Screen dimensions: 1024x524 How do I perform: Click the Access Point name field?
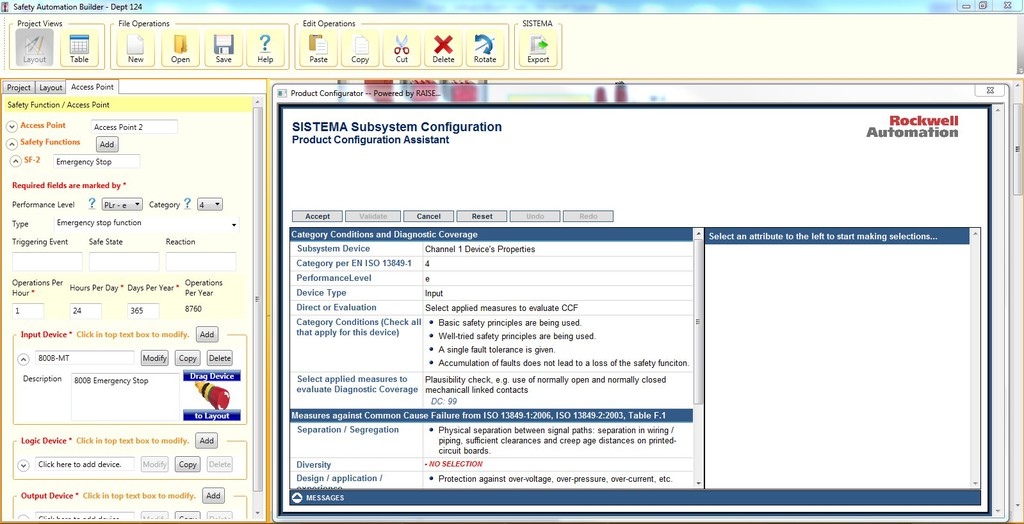[134, 127]
